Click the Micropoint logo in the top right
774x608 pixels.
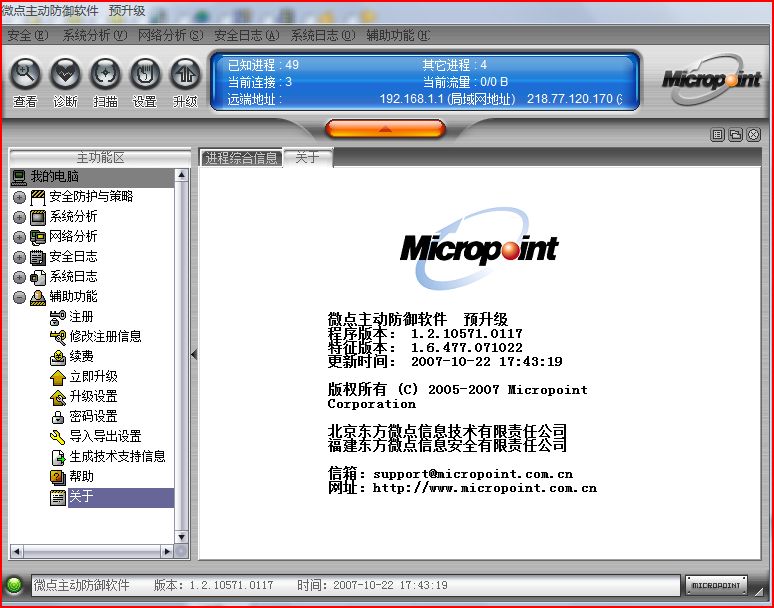click(x=711, y=79)
